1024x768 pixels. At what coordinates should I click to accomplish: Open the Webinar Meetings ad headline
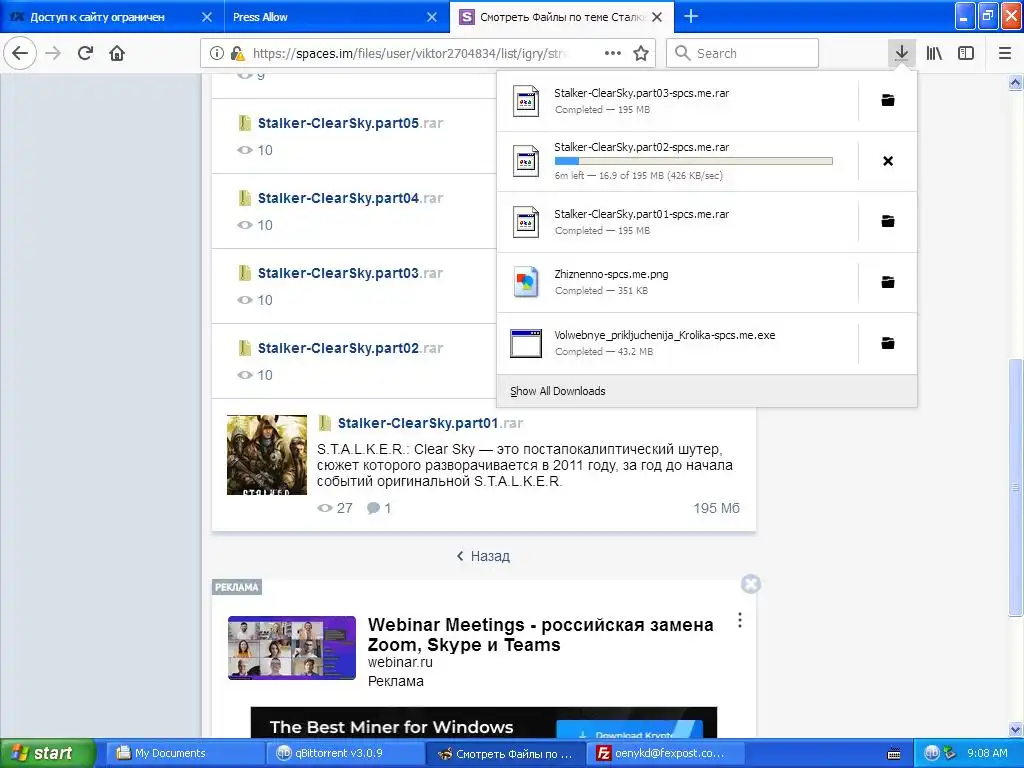pyautogui.click(x=541, y=635)
